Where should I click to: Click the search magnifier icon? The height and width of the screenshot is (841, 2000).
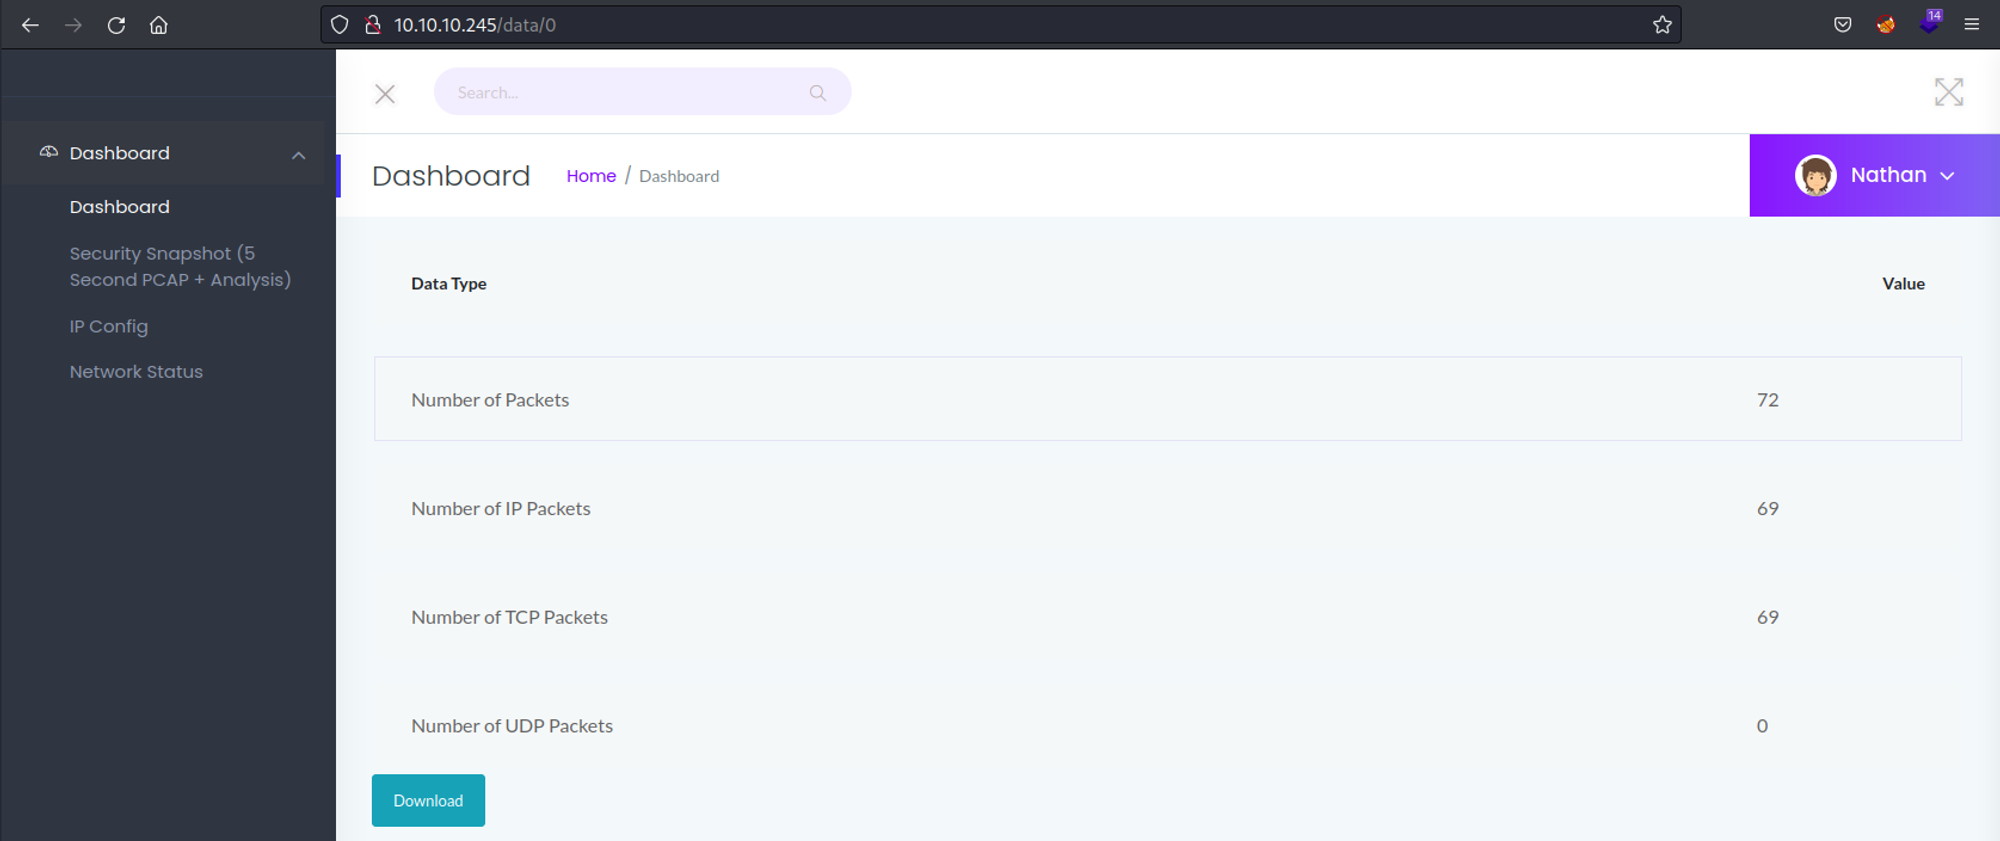tap(817, 93)
